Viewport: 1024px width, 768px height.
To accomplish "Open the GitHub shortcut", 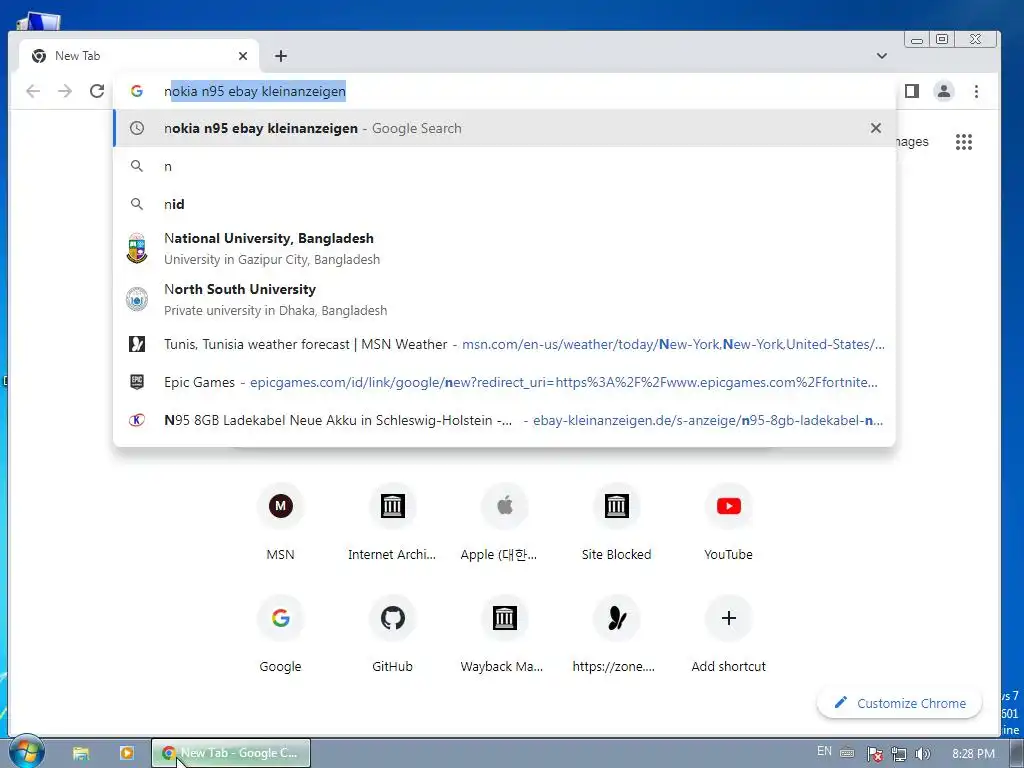I will 392,634.
